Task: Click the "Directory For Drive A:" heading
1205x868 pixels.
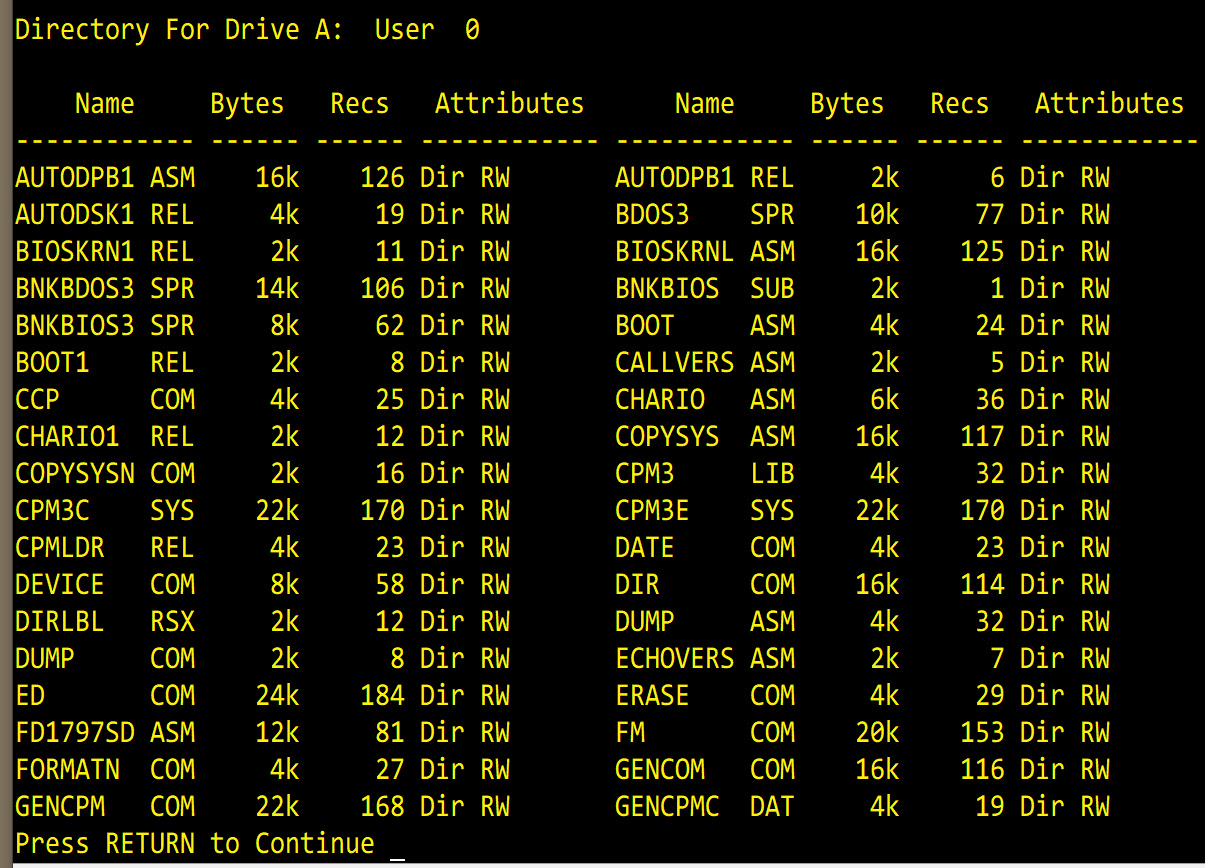Action: pos(178,30)
